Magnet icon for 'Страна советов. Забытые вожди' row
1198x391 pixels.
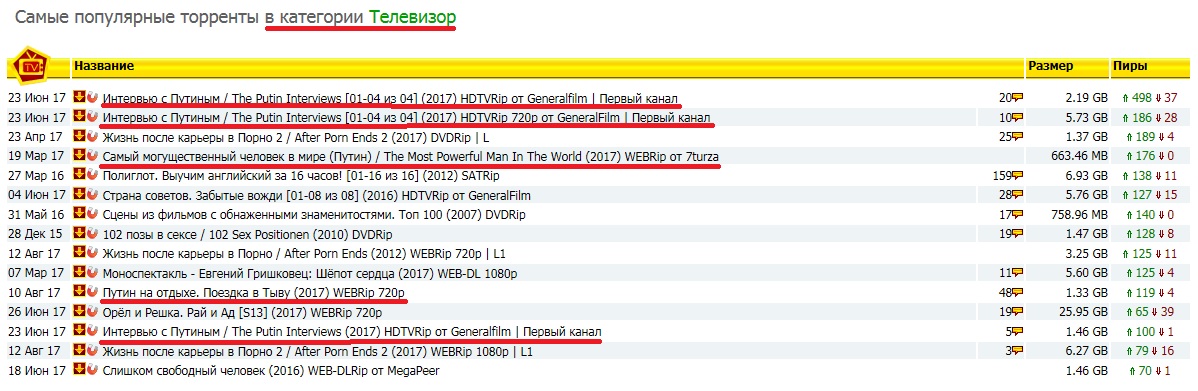[92, 195]
